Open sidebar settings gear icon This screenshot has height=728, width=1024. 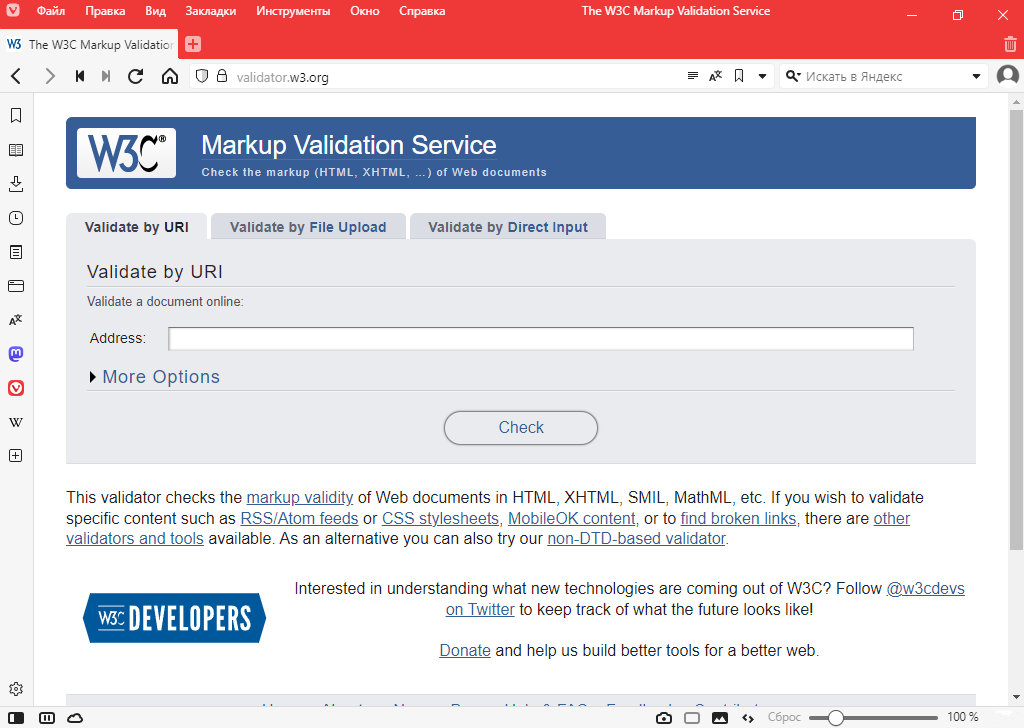click(x=16, y=689)
